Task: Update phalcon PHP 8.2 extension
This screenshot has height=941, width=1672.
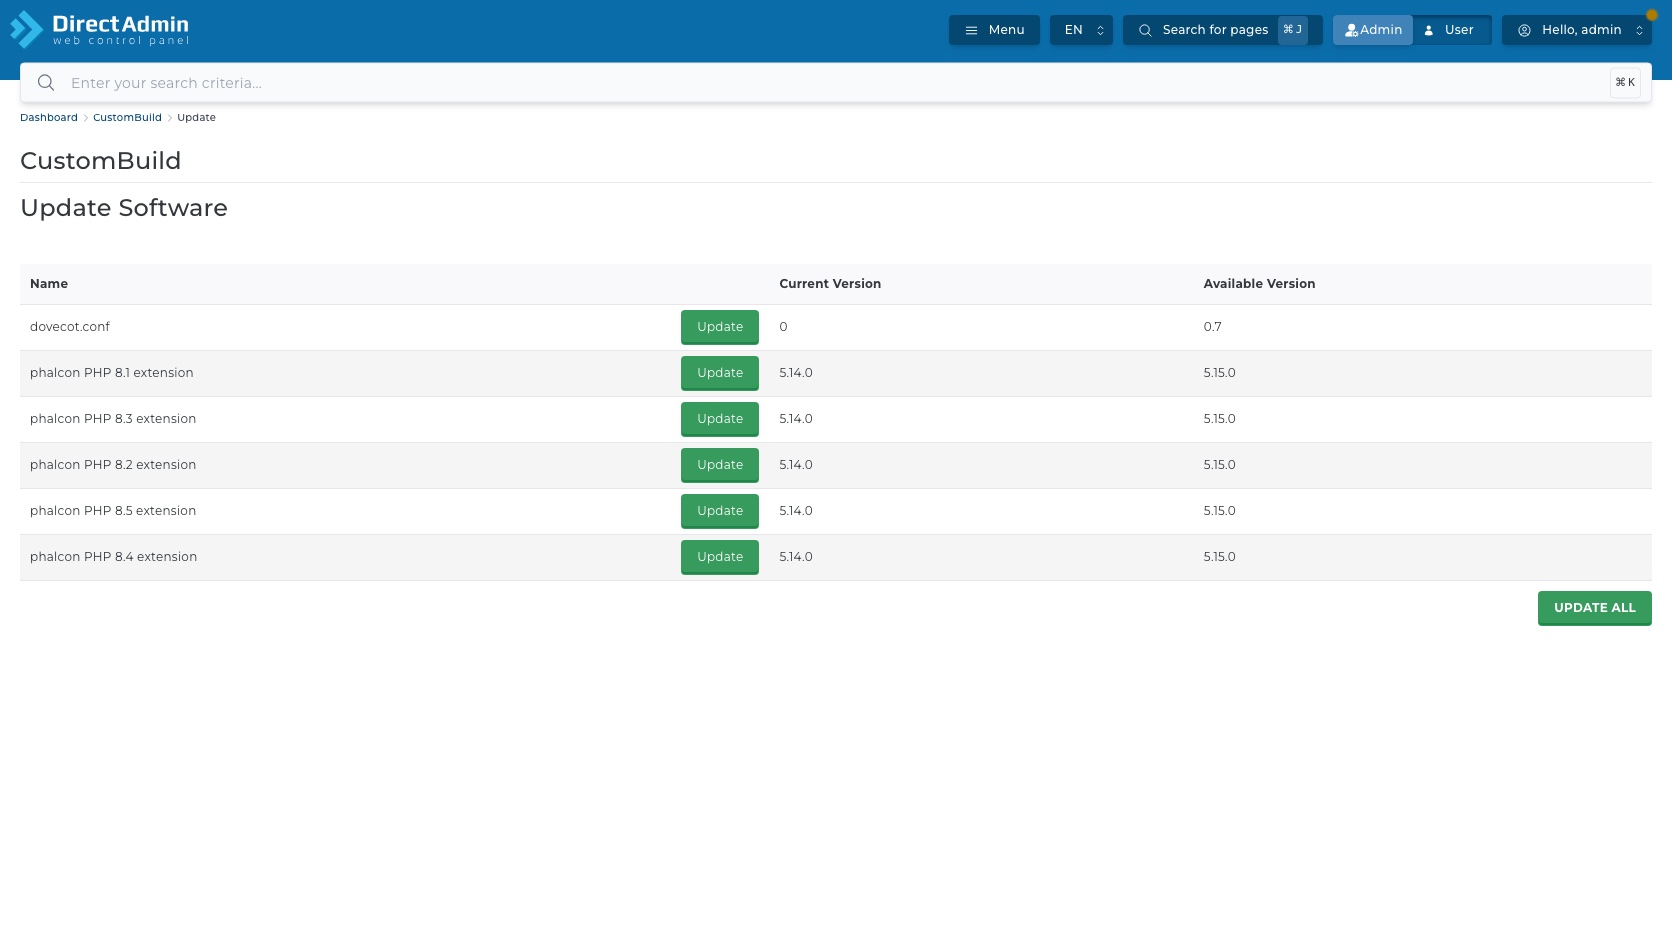Action: (x=720, y=465)
